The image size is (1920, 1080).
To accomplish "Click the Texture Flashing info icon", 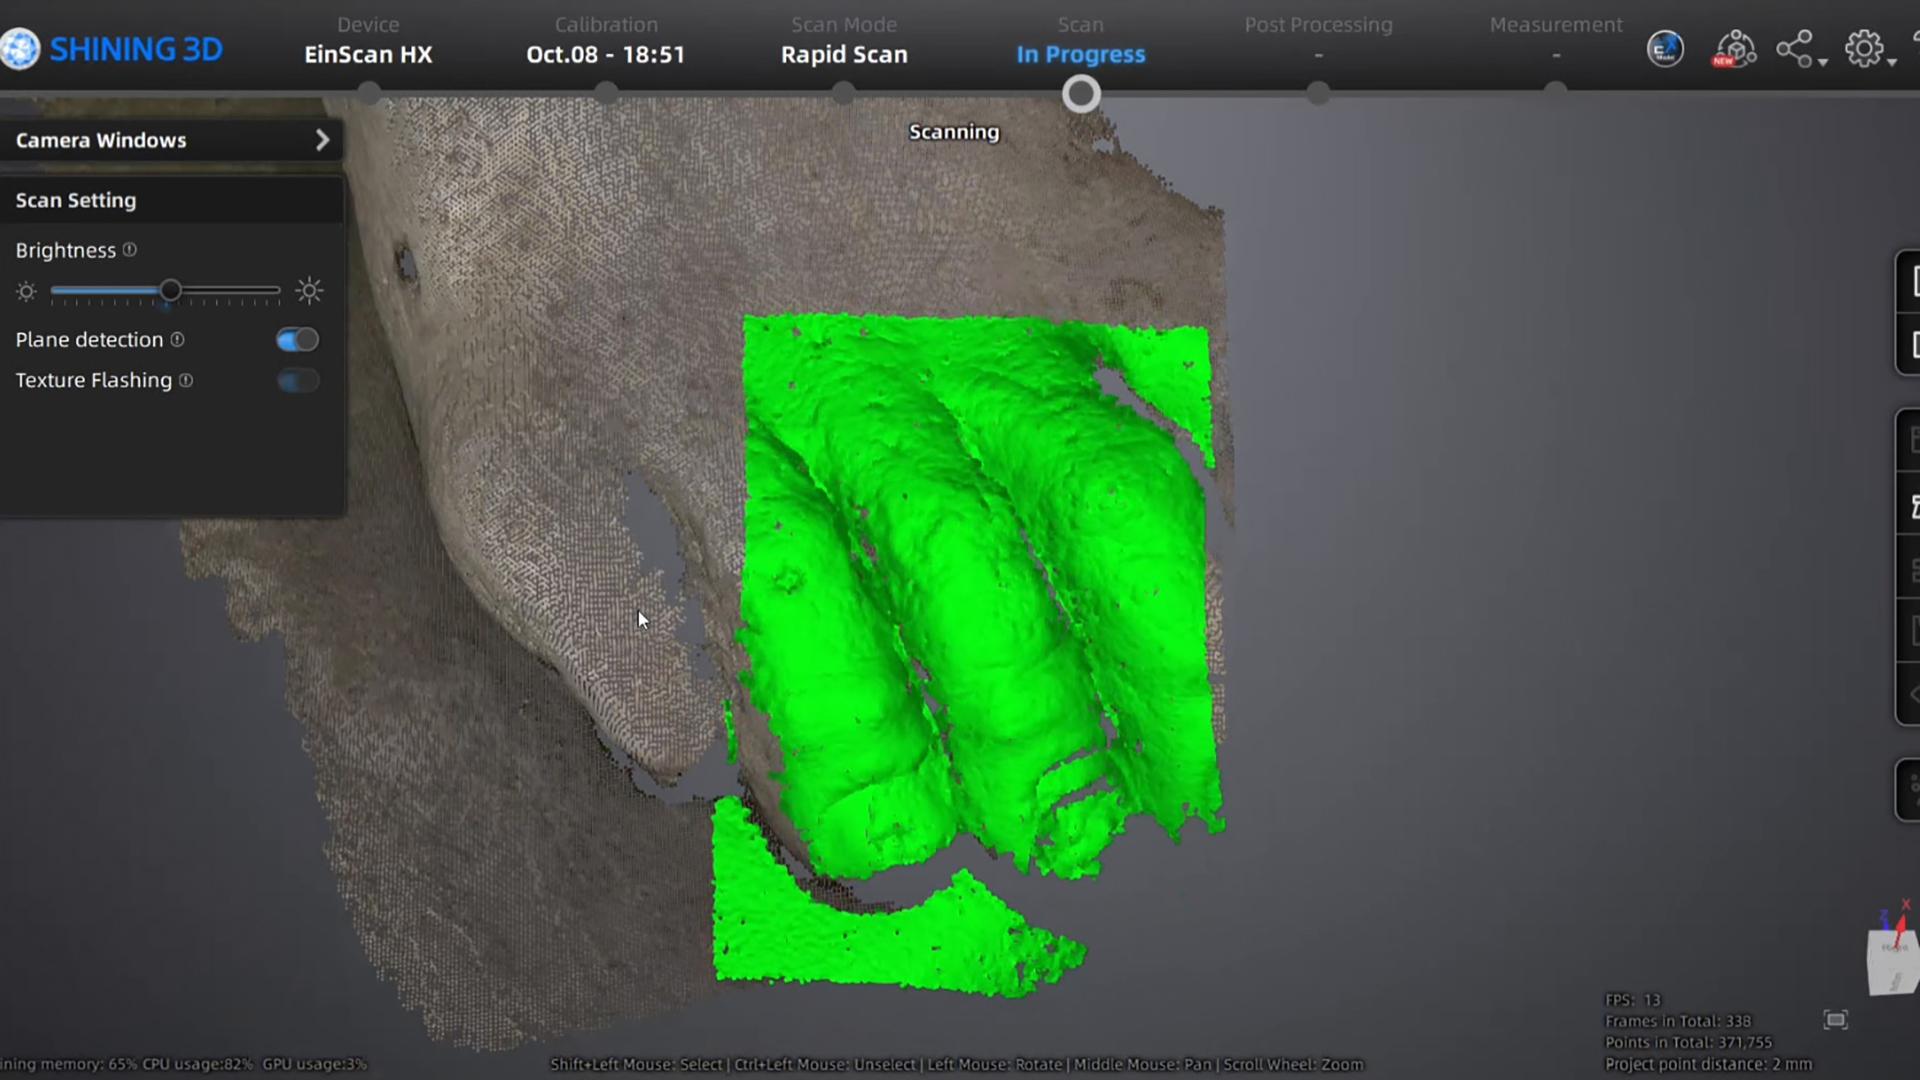I will pos(186,380).
